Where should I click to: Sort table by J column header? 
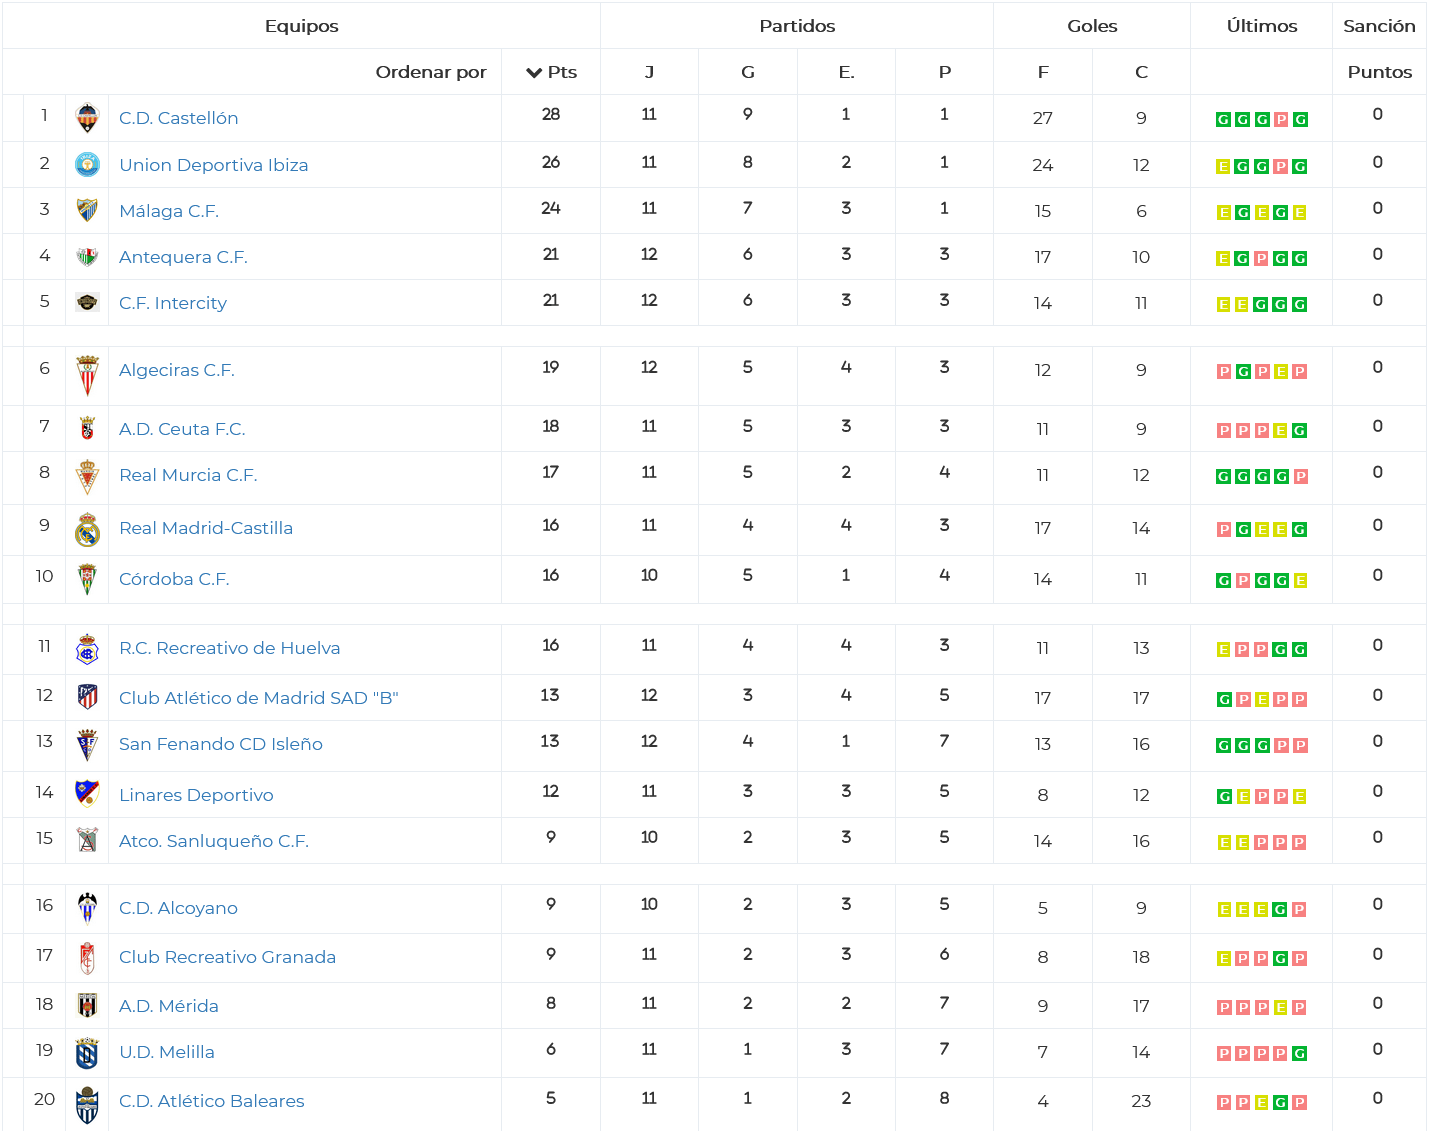pyautogui.click(x=649, y=72)
